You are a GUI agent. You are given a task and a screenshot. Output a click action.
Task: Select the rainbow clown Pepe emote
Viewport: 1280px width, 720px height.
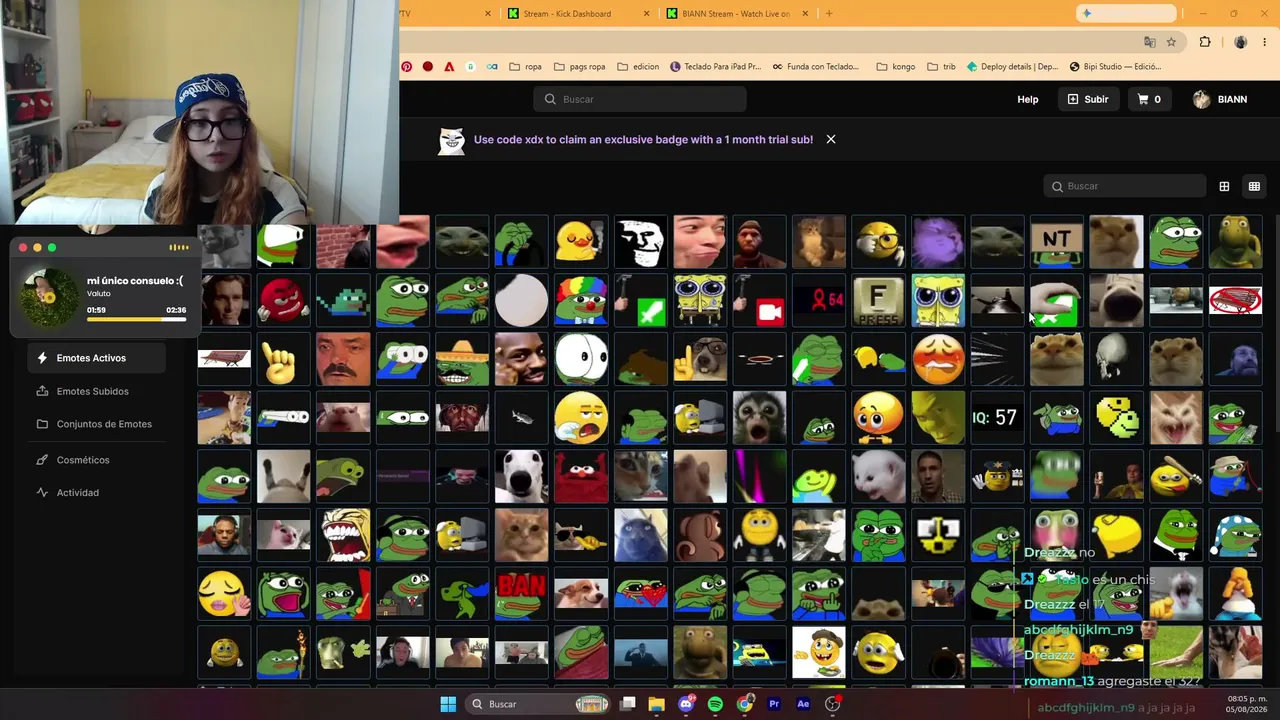point(581,300)
